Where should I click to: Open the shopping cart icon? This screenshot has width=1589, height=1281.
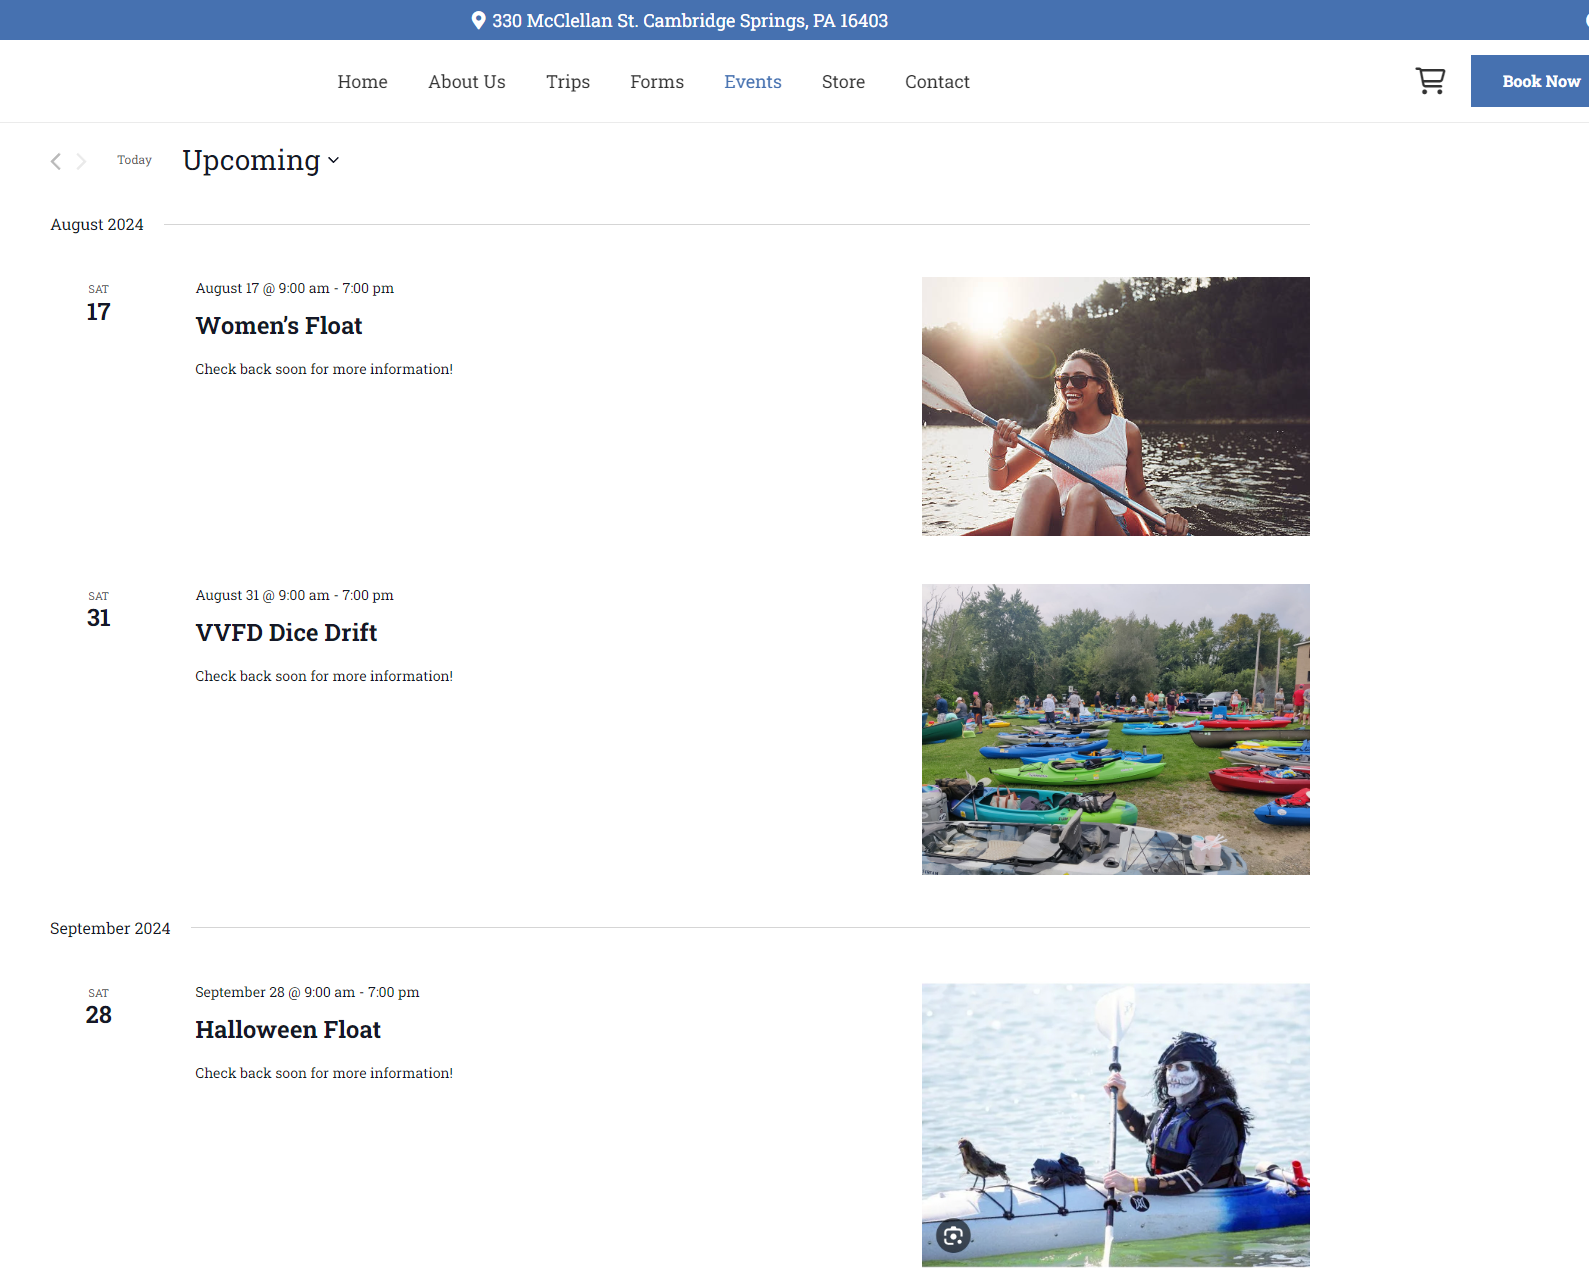(x=1430, y=81)
